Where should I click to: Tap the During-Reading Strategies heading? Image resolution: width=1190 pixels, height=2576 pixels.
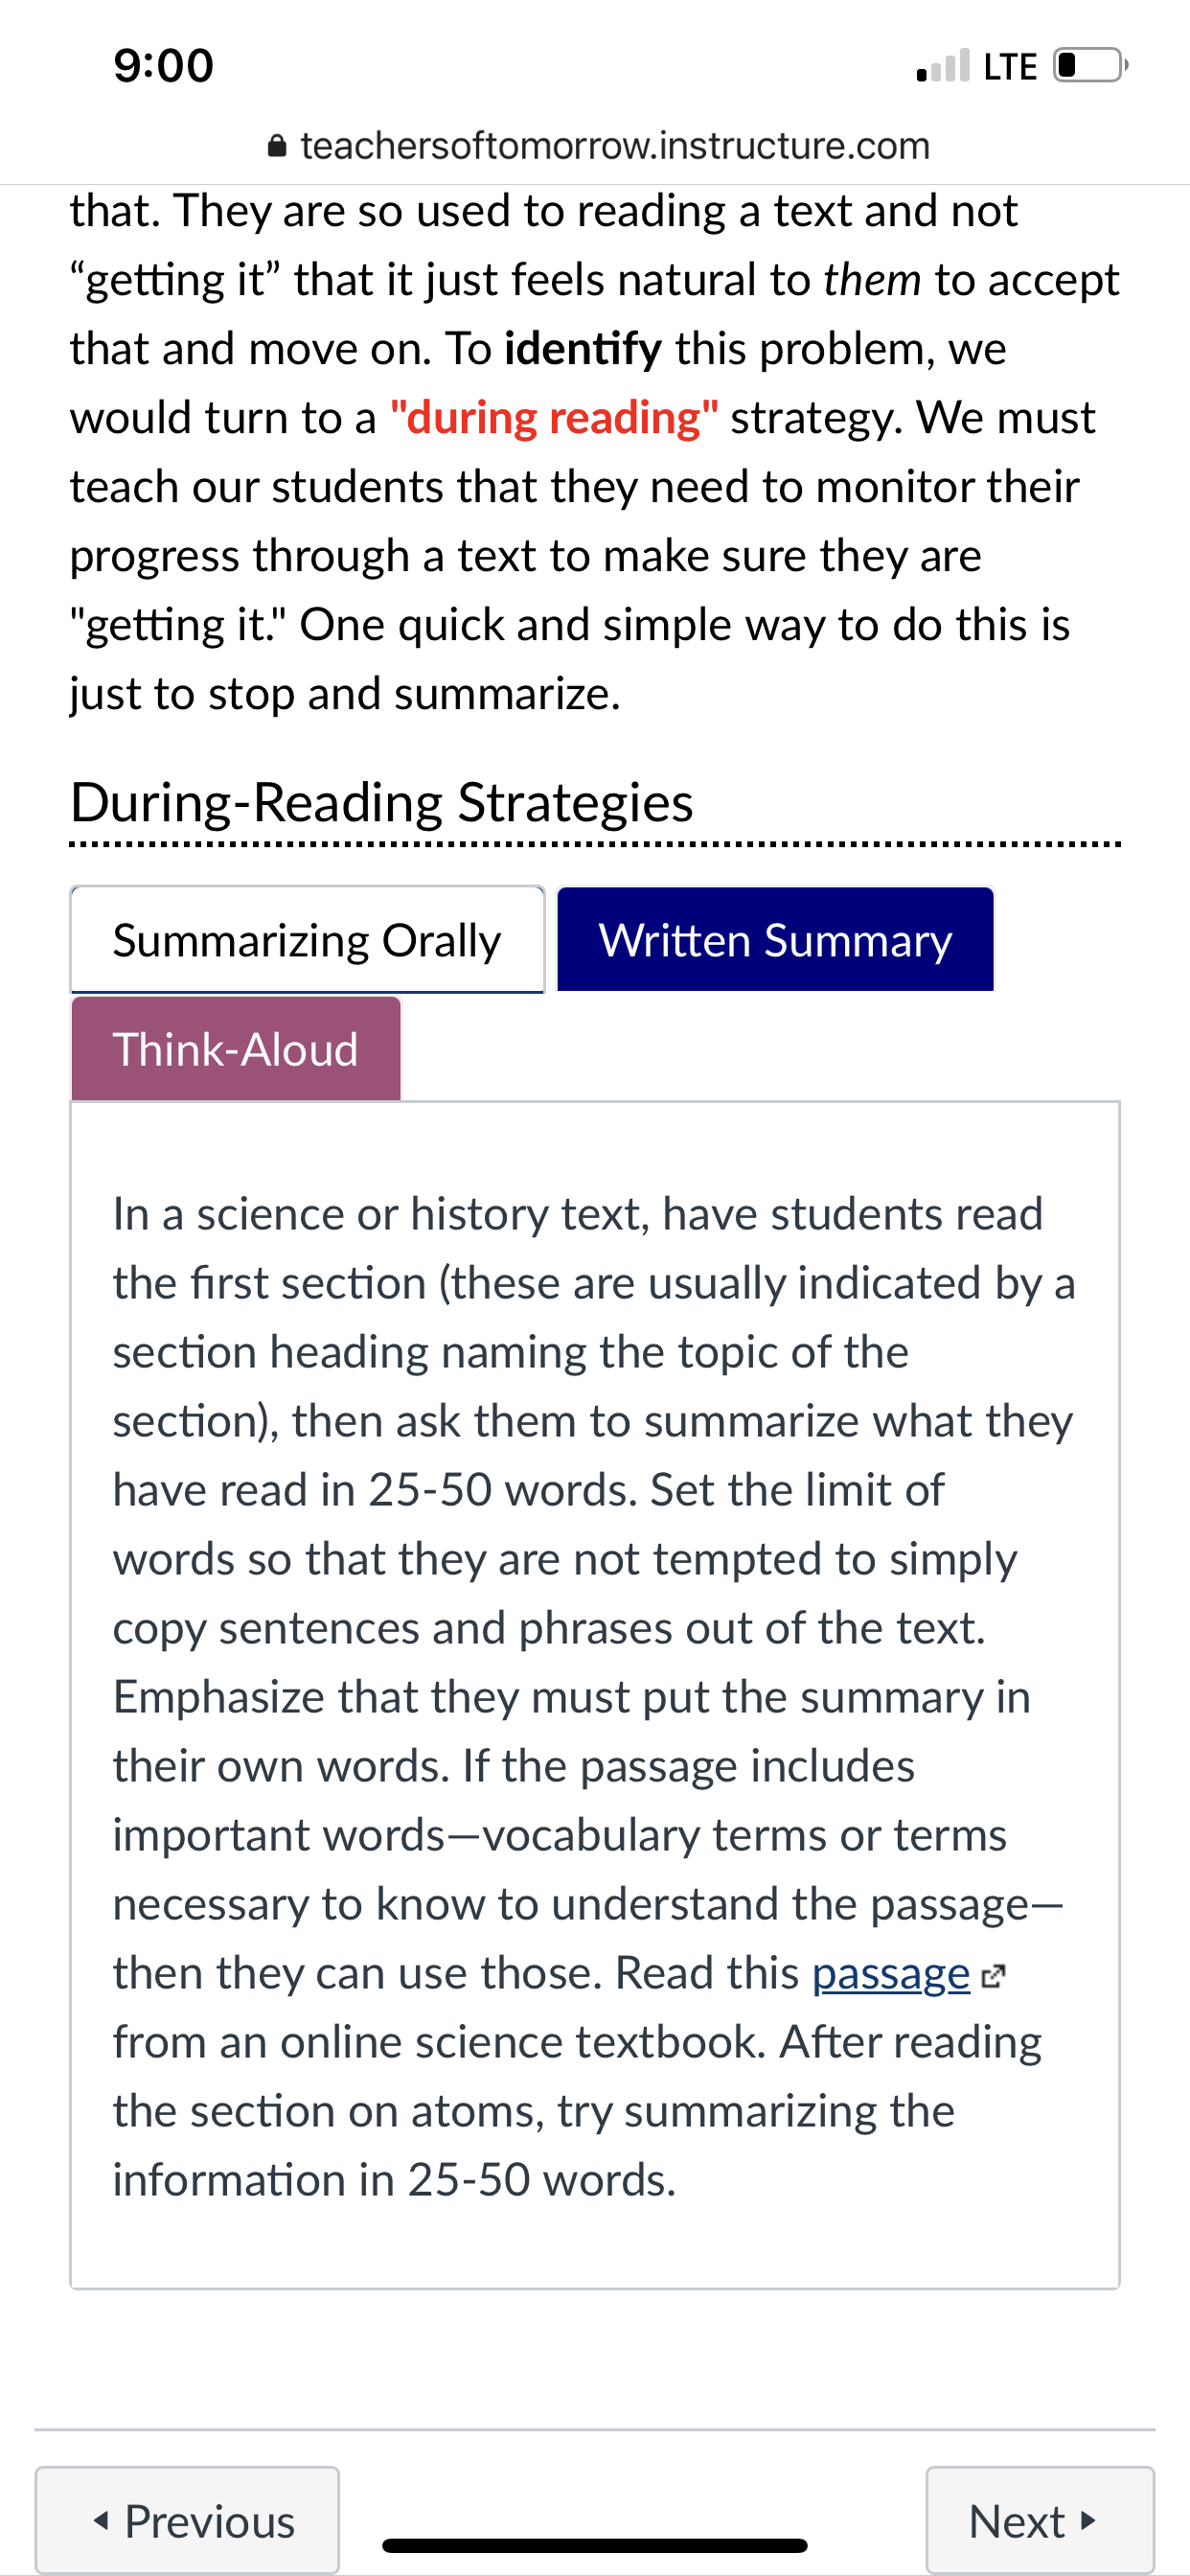pos(382,802)
